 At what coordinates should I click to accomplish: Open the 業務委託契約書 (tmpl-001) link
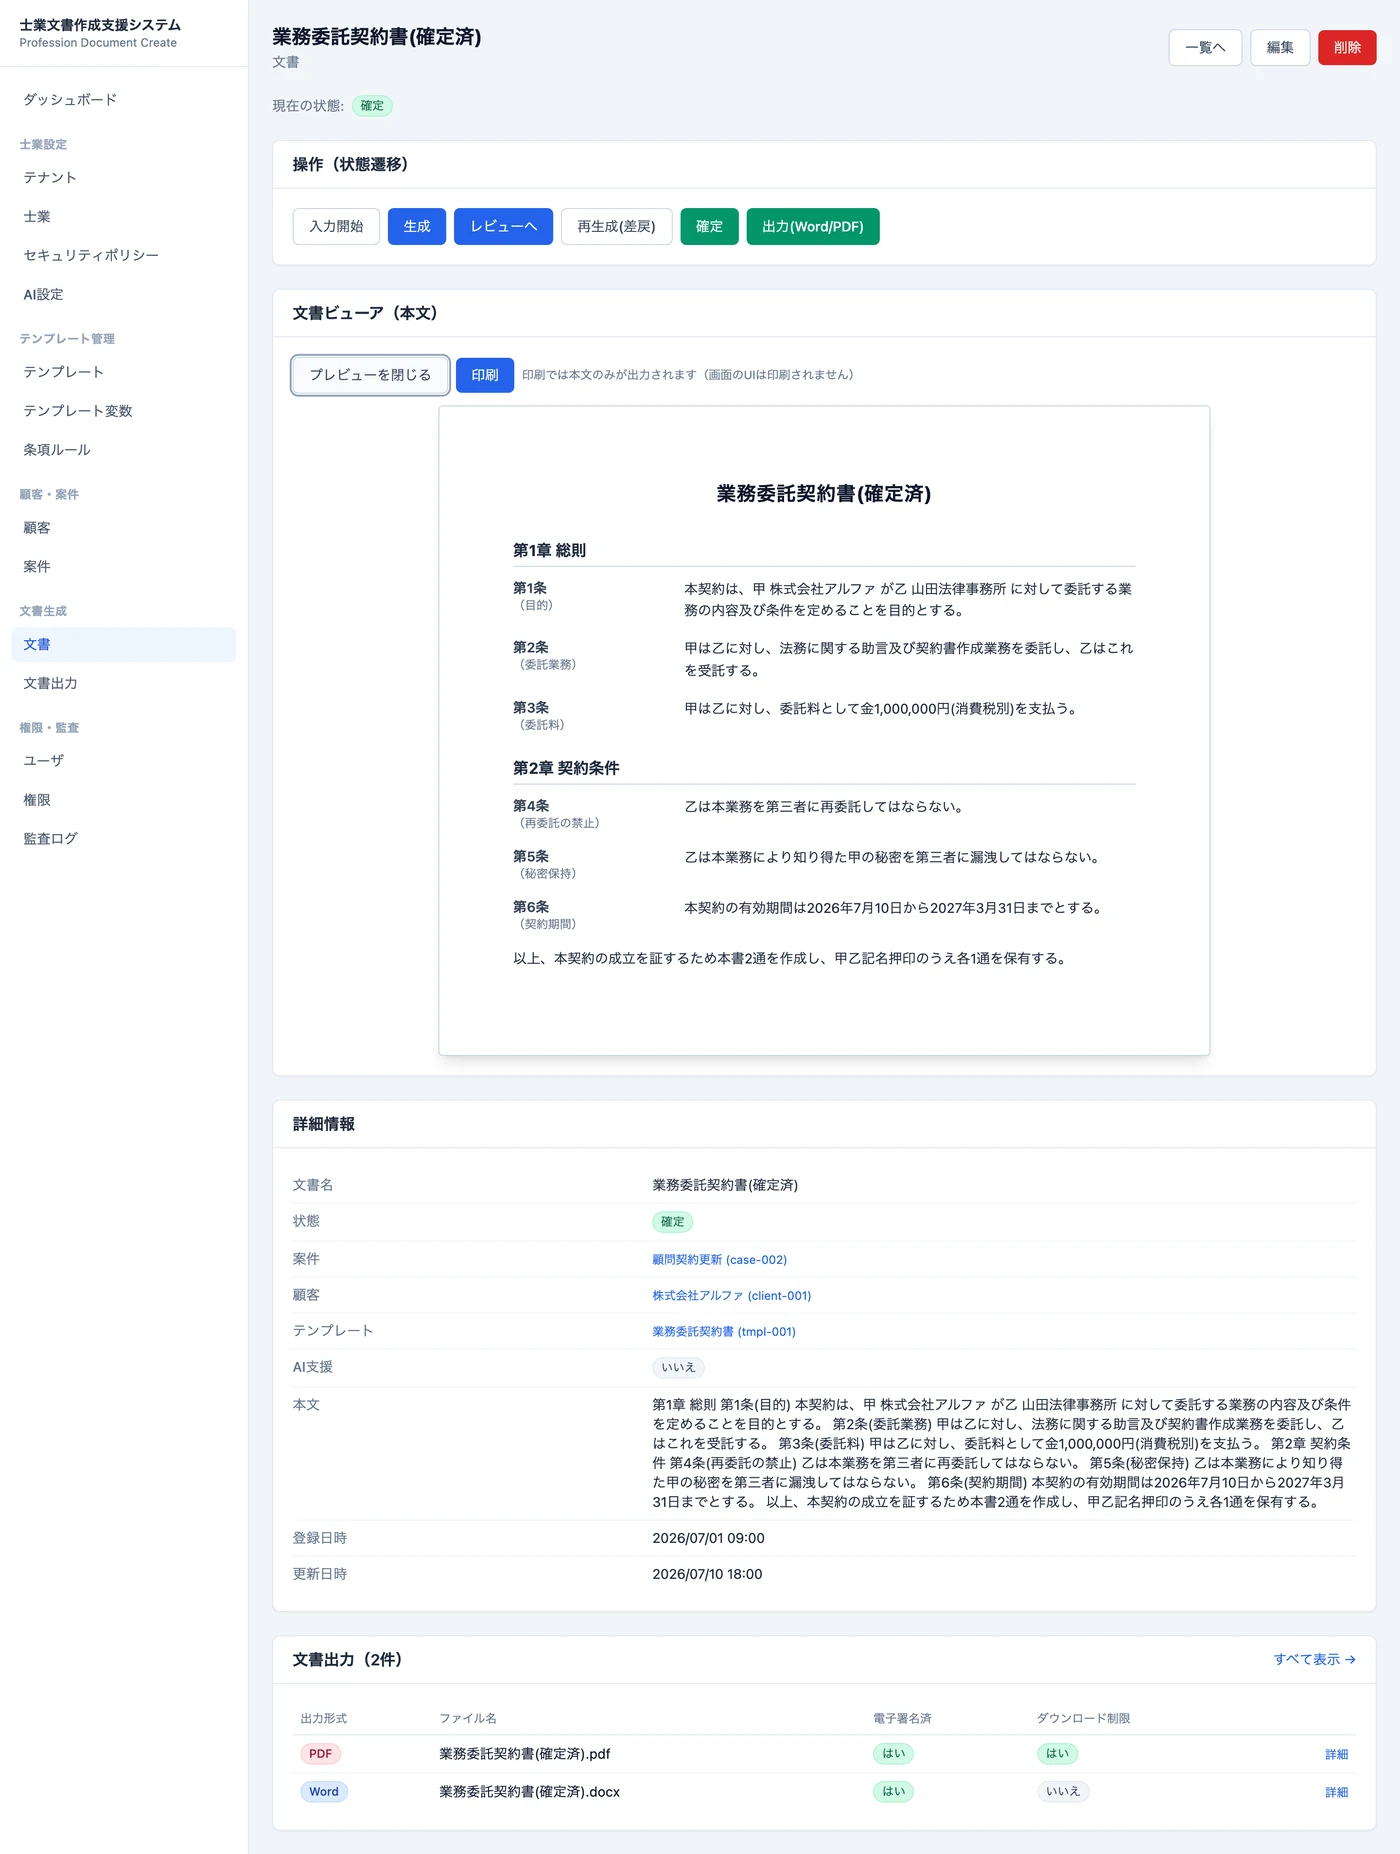724,1332
